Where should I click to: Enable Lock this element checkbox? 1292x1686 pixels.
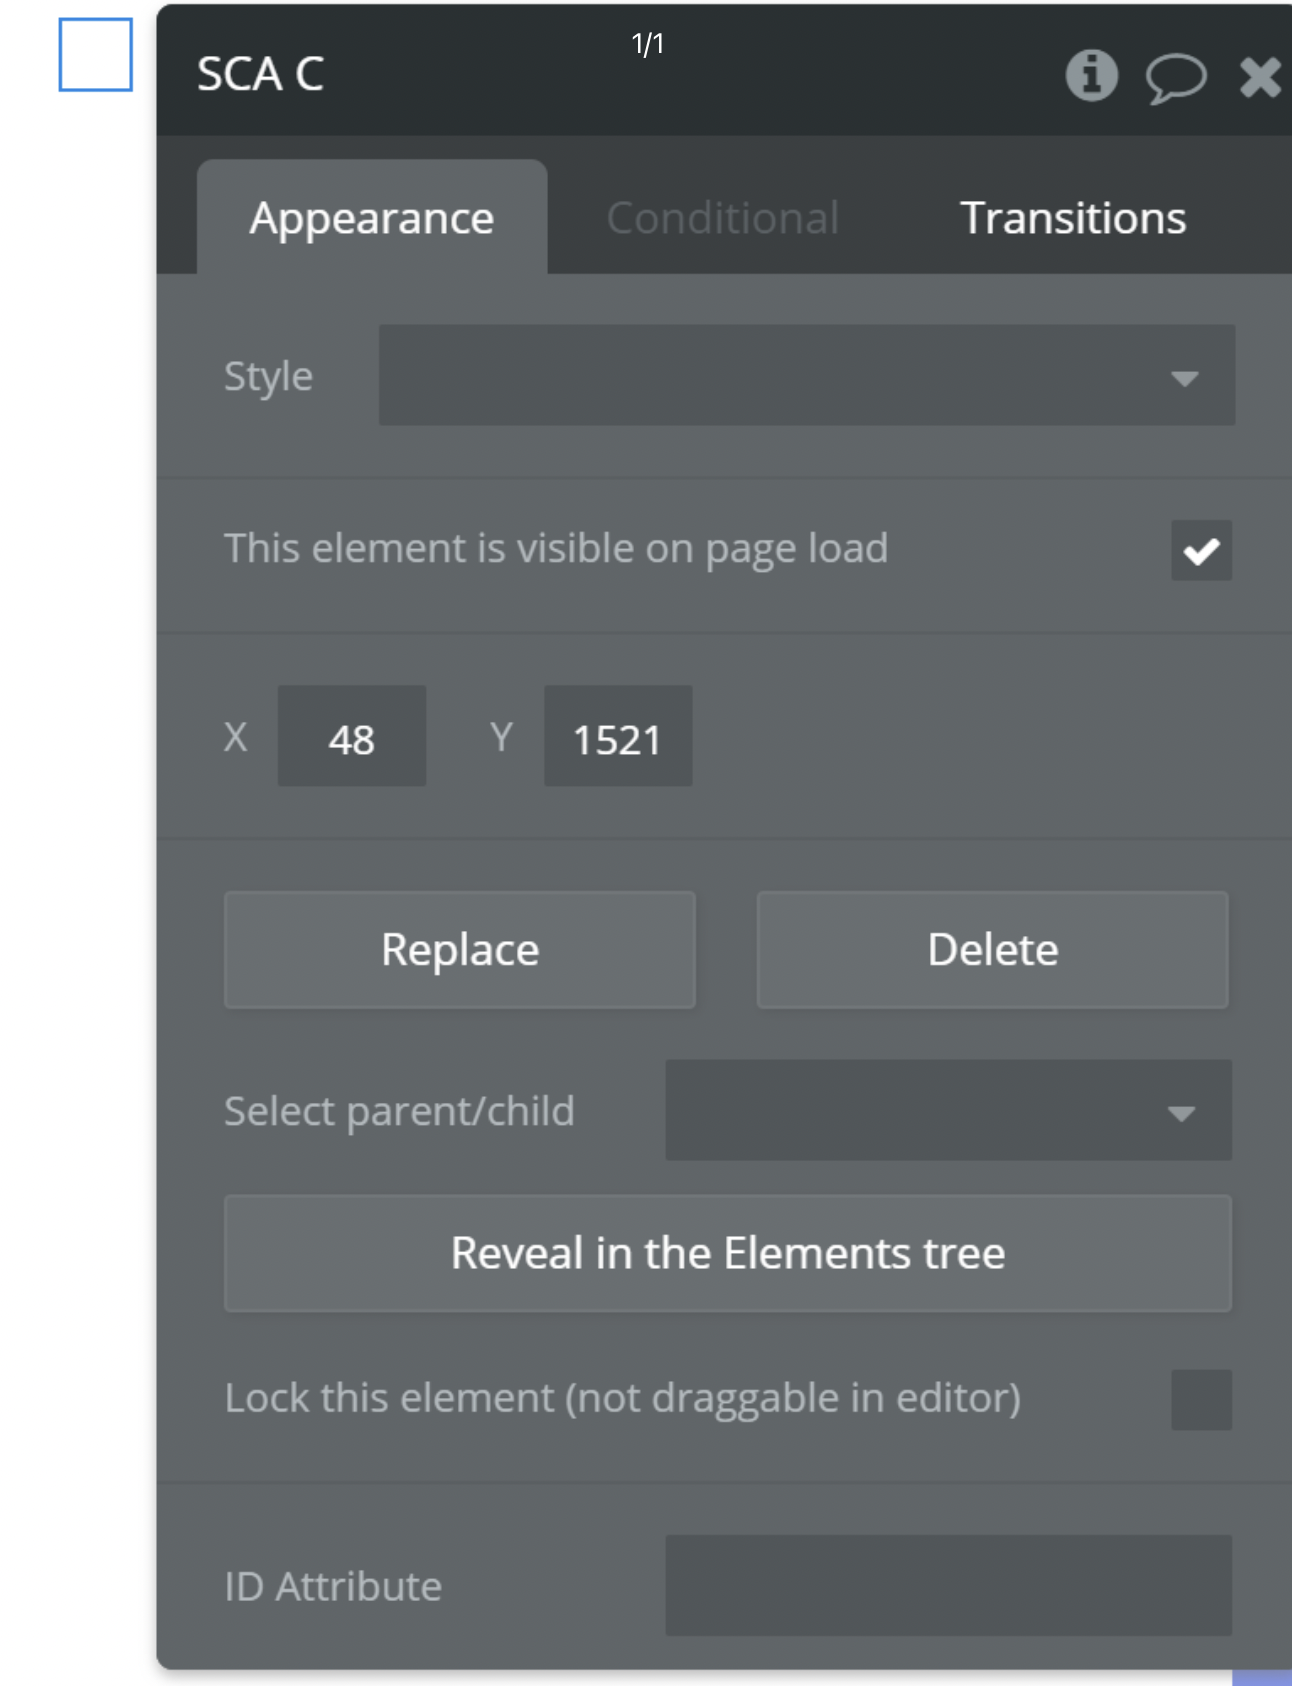click(x=1201, y=1399)
